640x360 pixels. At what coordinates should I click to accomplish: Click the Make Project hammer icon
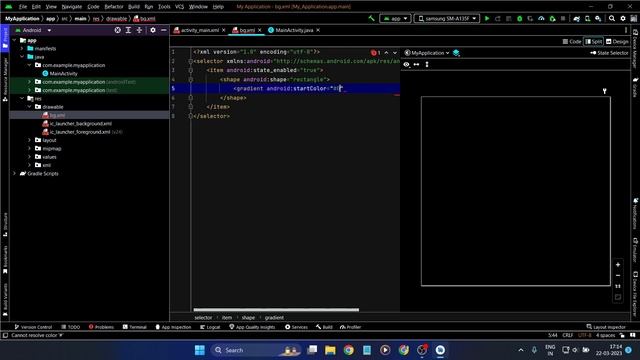point(371,18)
